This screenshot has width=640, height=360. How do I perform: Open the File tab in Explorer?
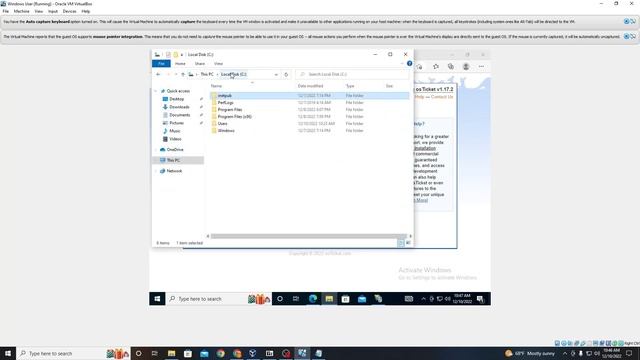click(161, 64)
